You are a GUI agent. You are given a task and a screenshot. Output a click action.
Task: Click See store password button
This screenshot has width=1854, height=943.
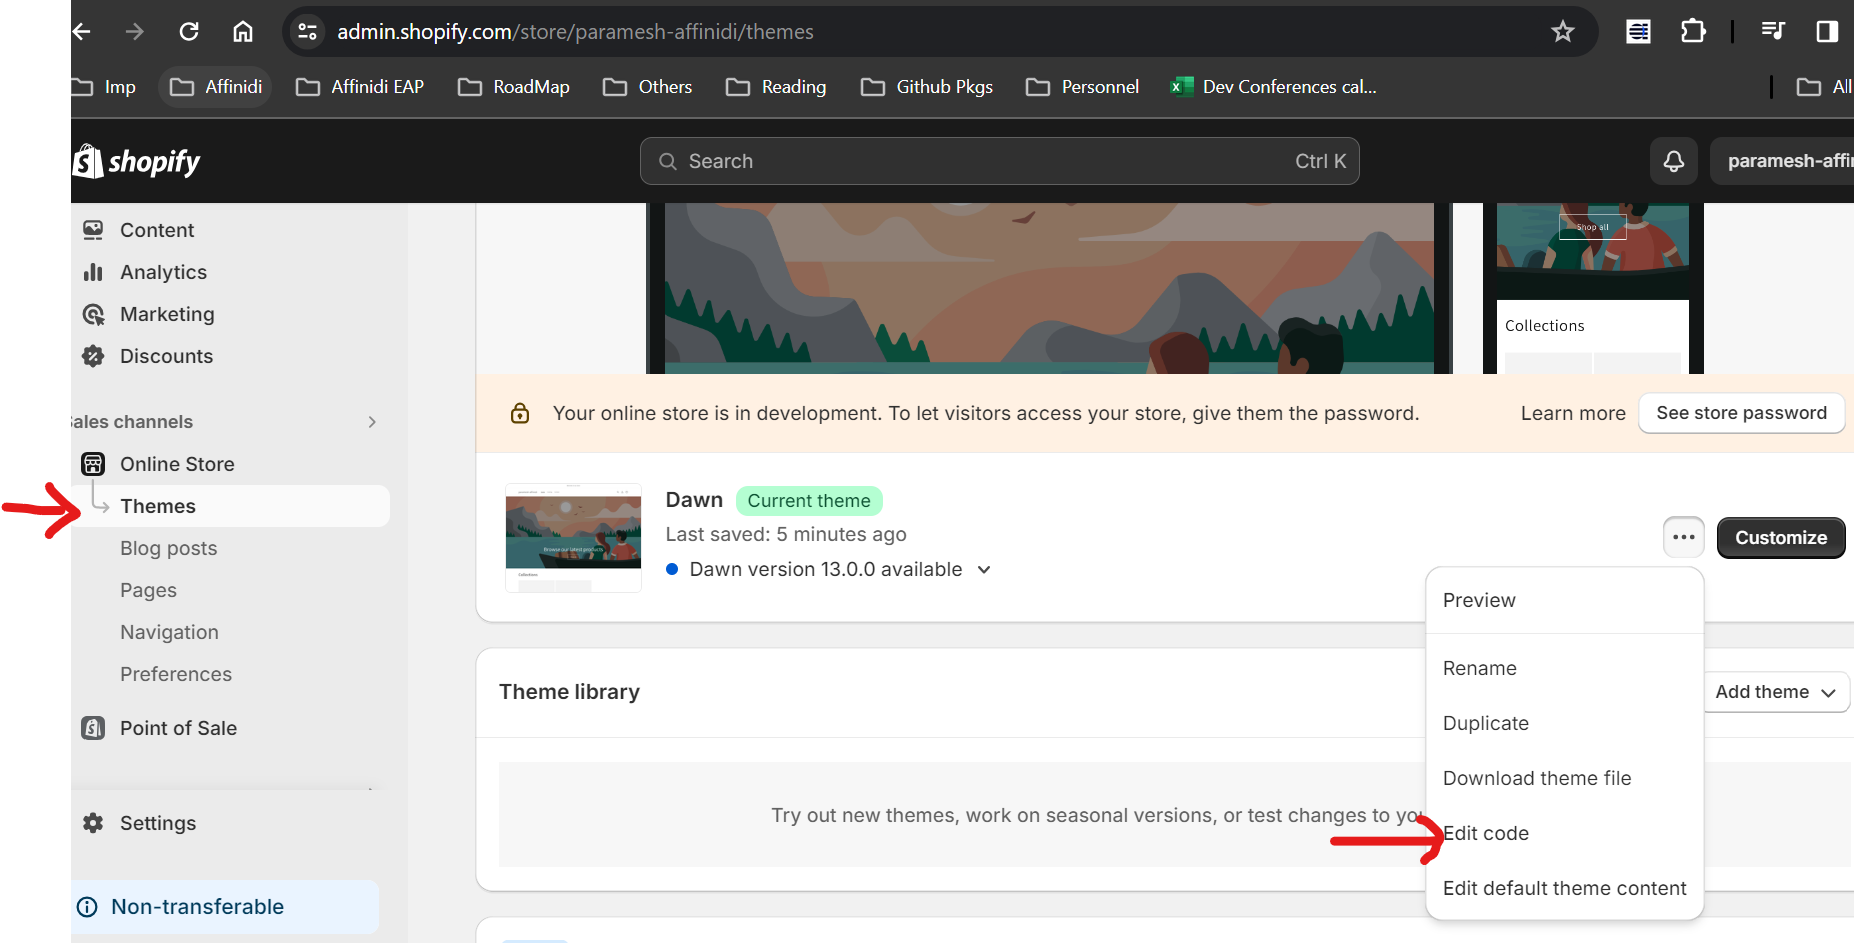[x=1741, y=413]
